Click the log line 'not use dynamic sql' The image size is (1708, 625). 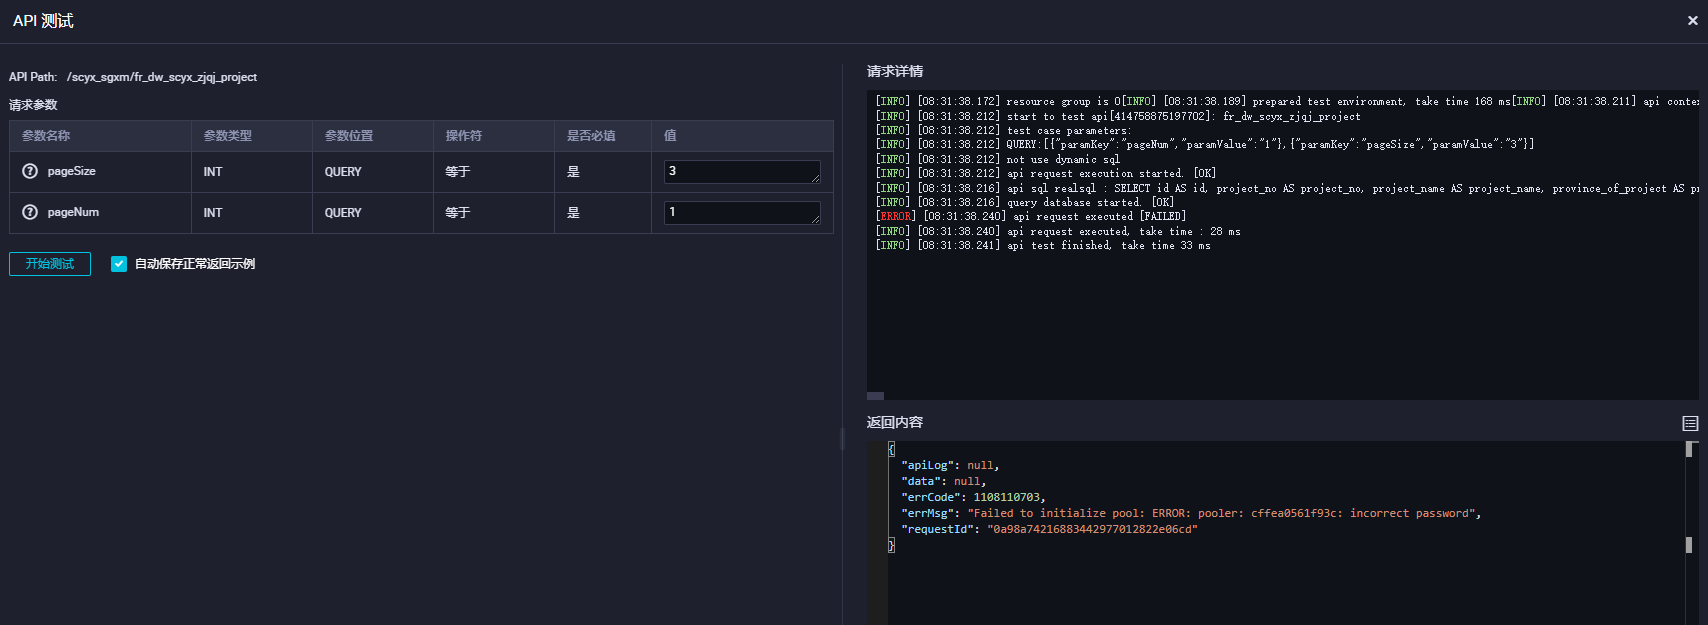998,159
